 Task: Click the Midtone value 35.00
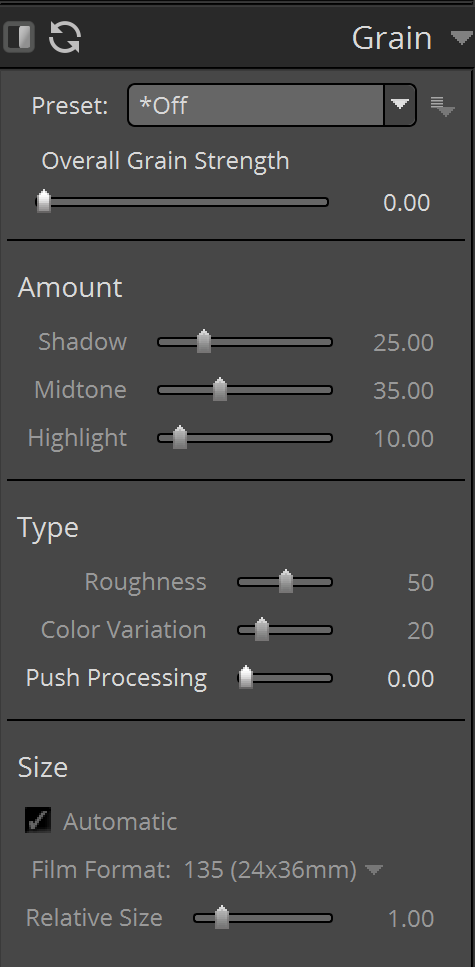click(x=403, y=390)
